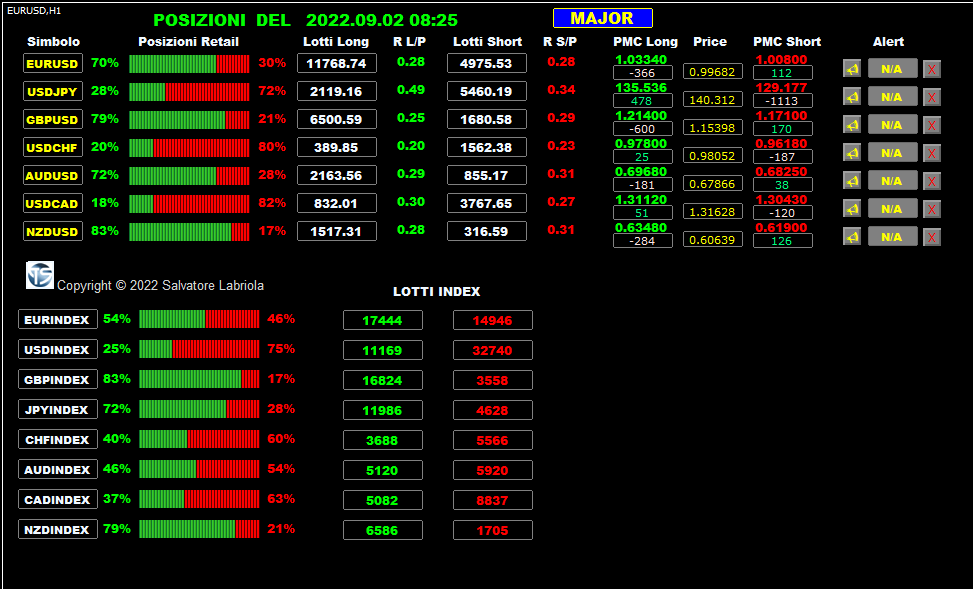Click the EURUSD row alert megaphone icon
The width and height of the screenshot is (973, 589).
852,69
